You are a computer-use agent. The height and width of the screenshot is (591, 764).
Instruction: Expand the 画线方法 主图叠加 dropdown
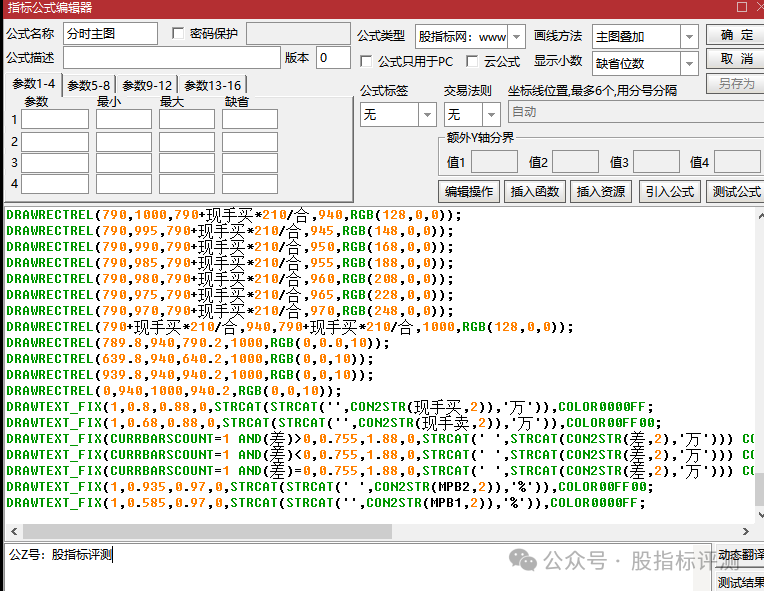pos(689,37)
